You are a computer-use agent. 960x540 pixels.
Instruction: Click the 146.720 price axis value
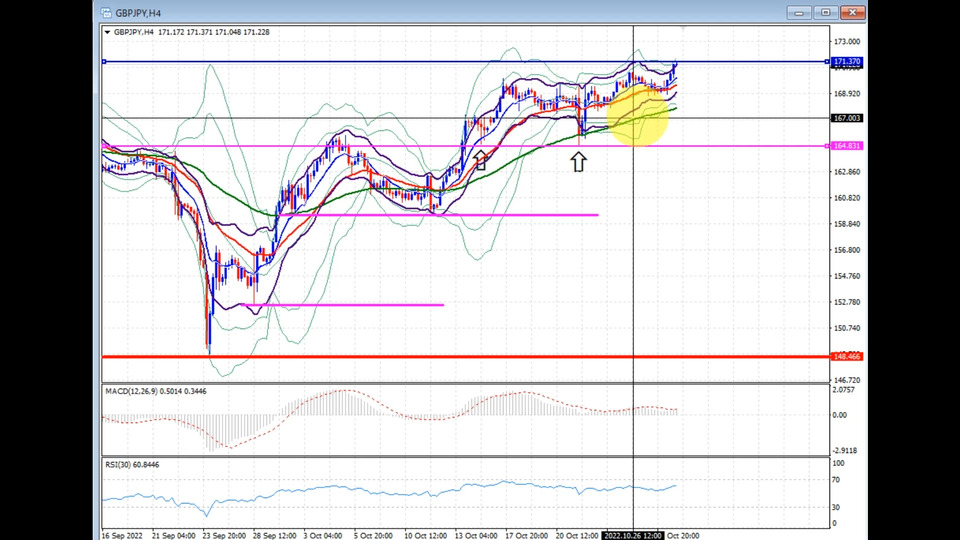pos(847,380)
